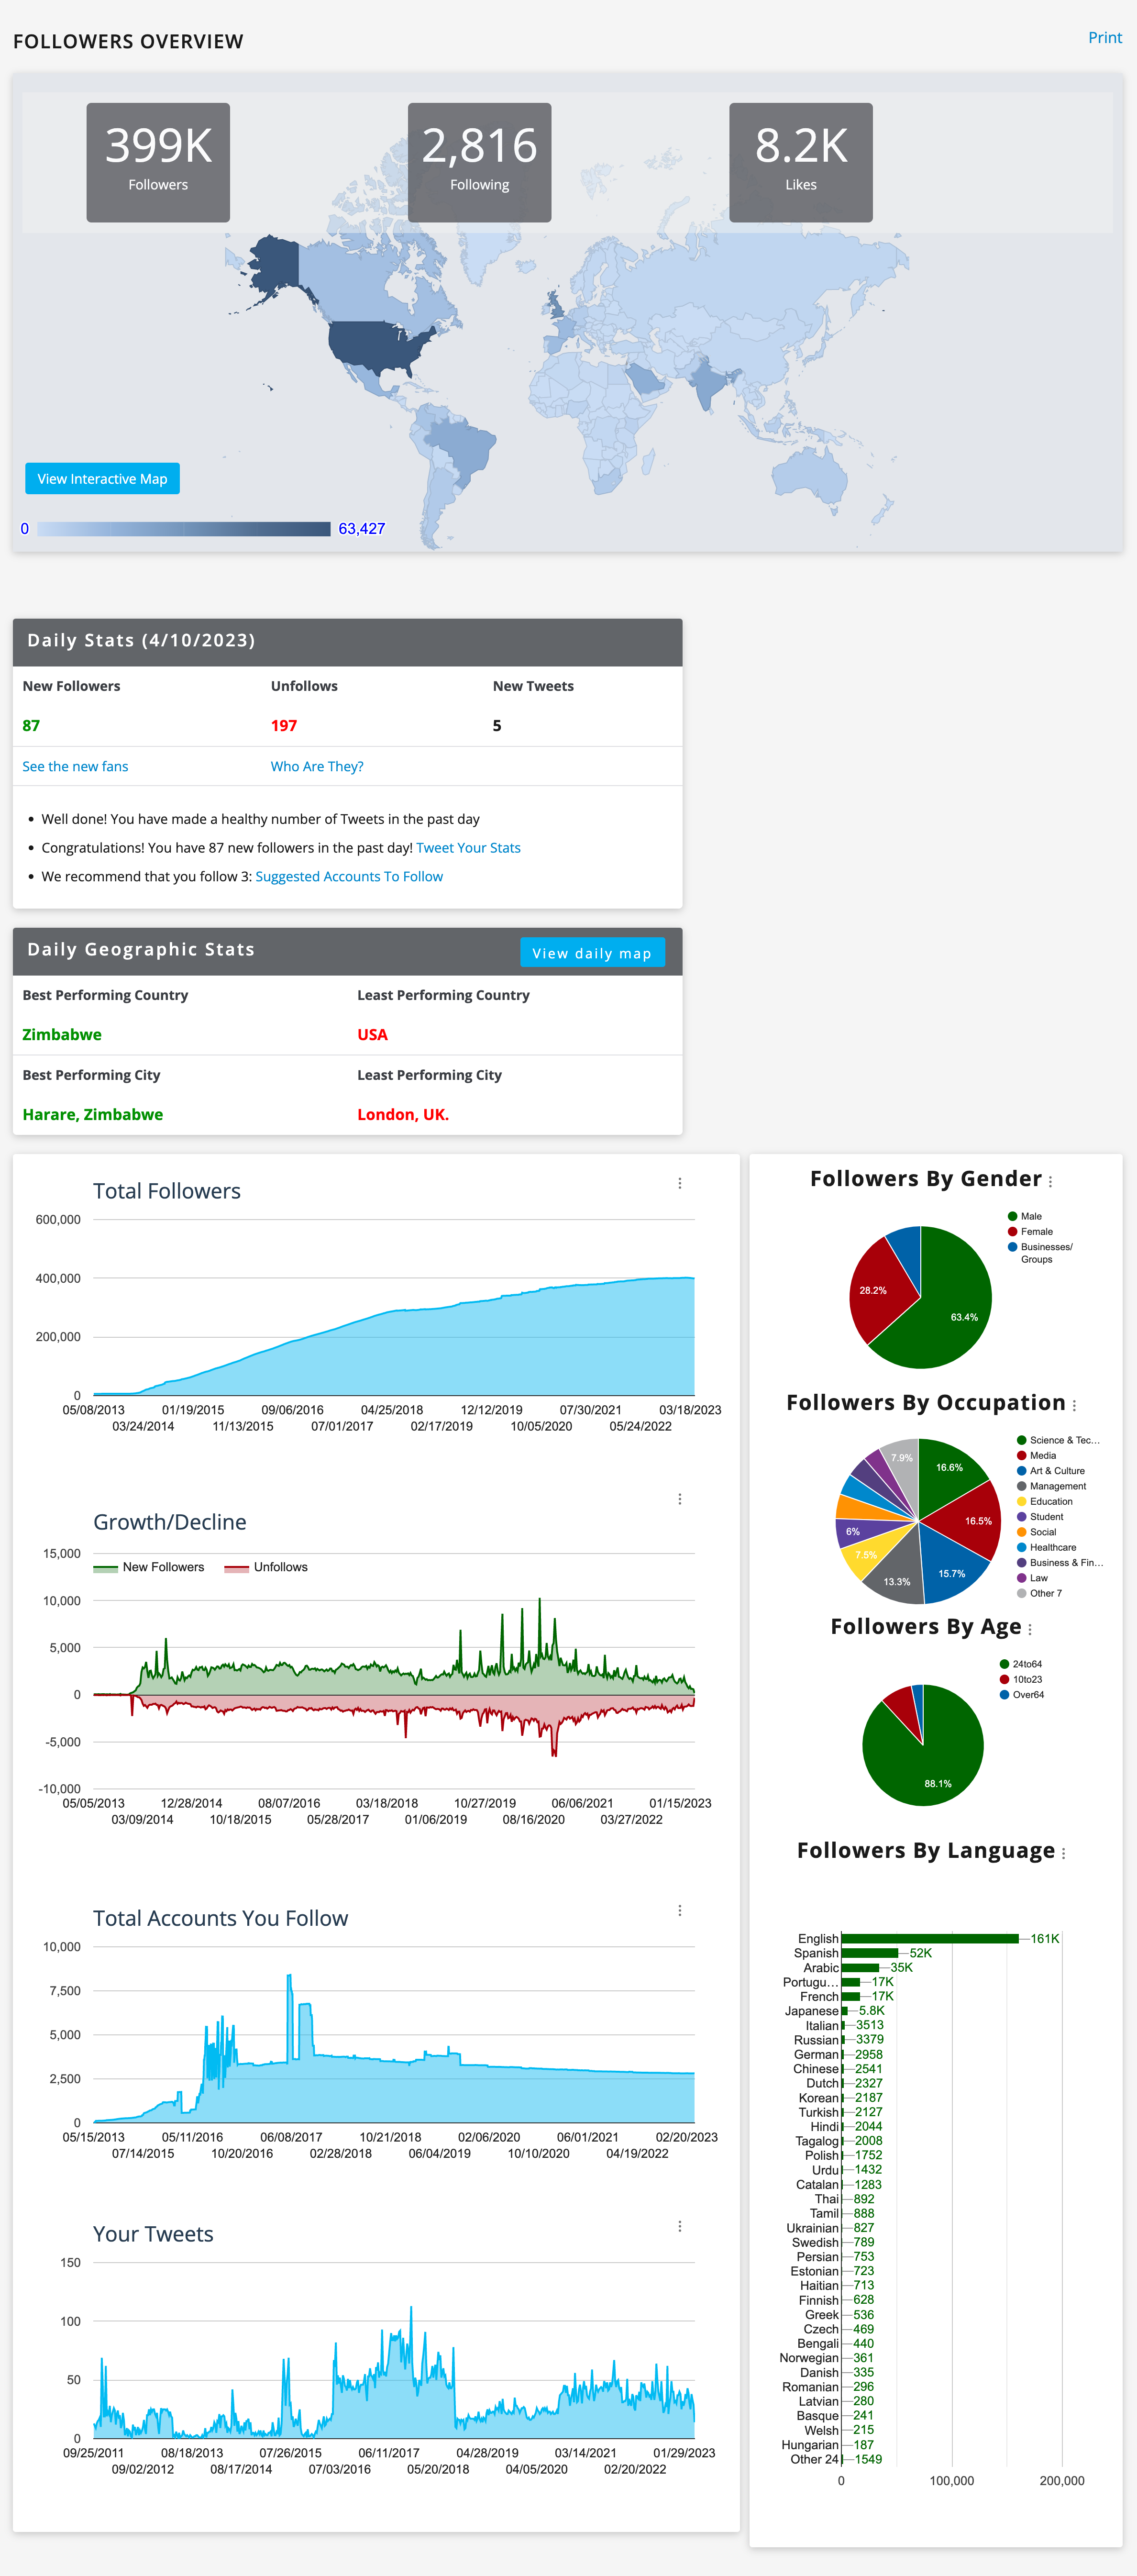Select Businesses/Groups legend entry
The width and height of the screenshot is (1137, 2576).
(1040, 1252)
